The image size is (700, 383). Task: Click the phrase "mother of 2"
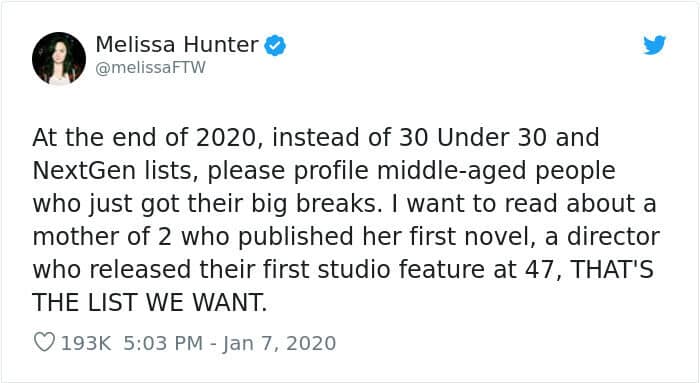coord(102,237)
